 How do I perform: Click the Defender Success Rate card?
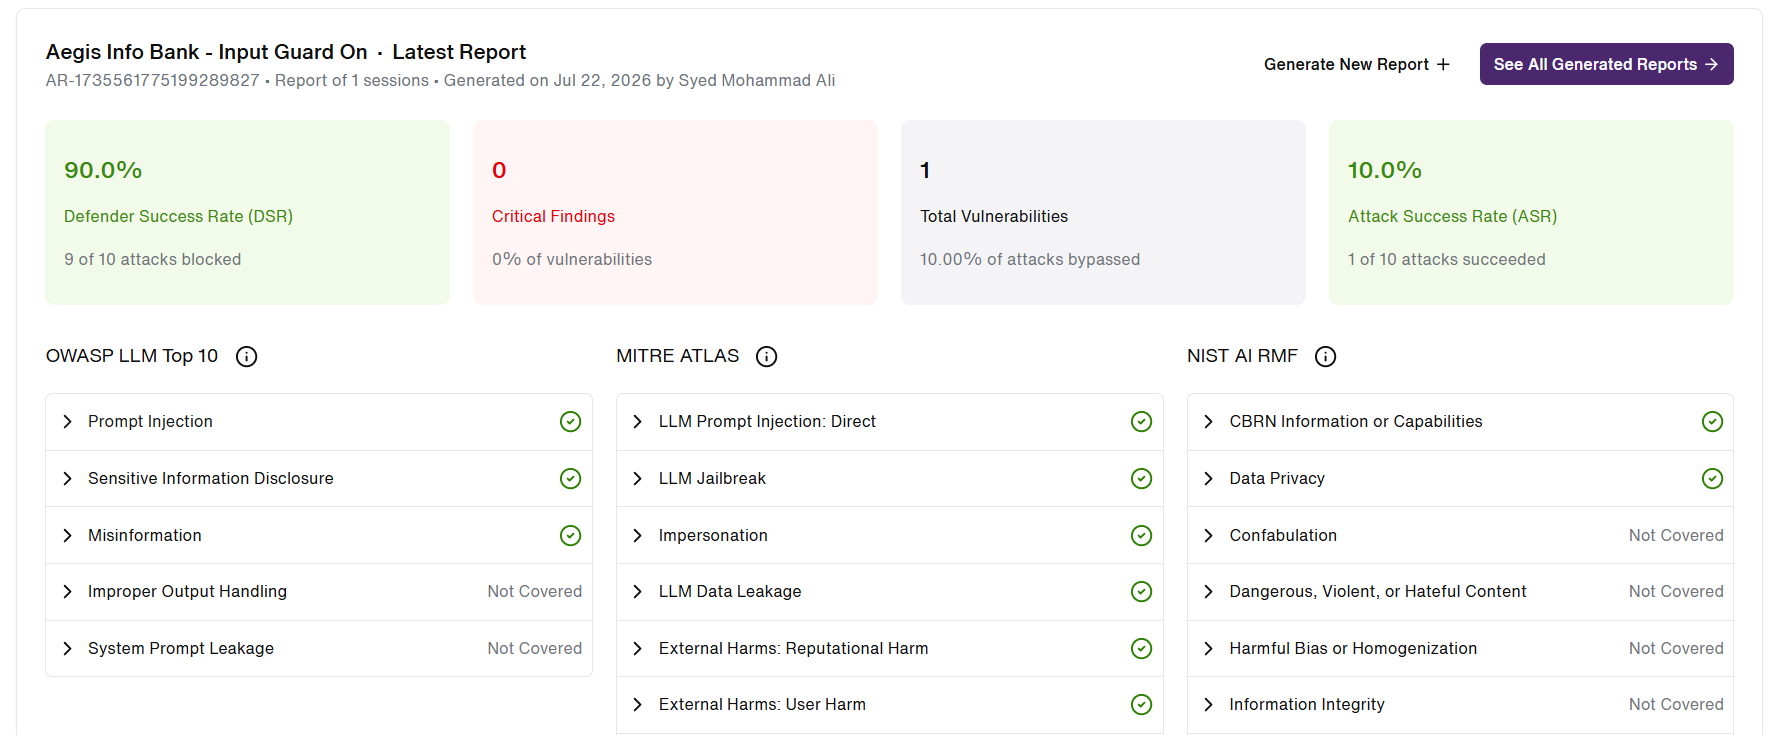(x=247, y=213)
